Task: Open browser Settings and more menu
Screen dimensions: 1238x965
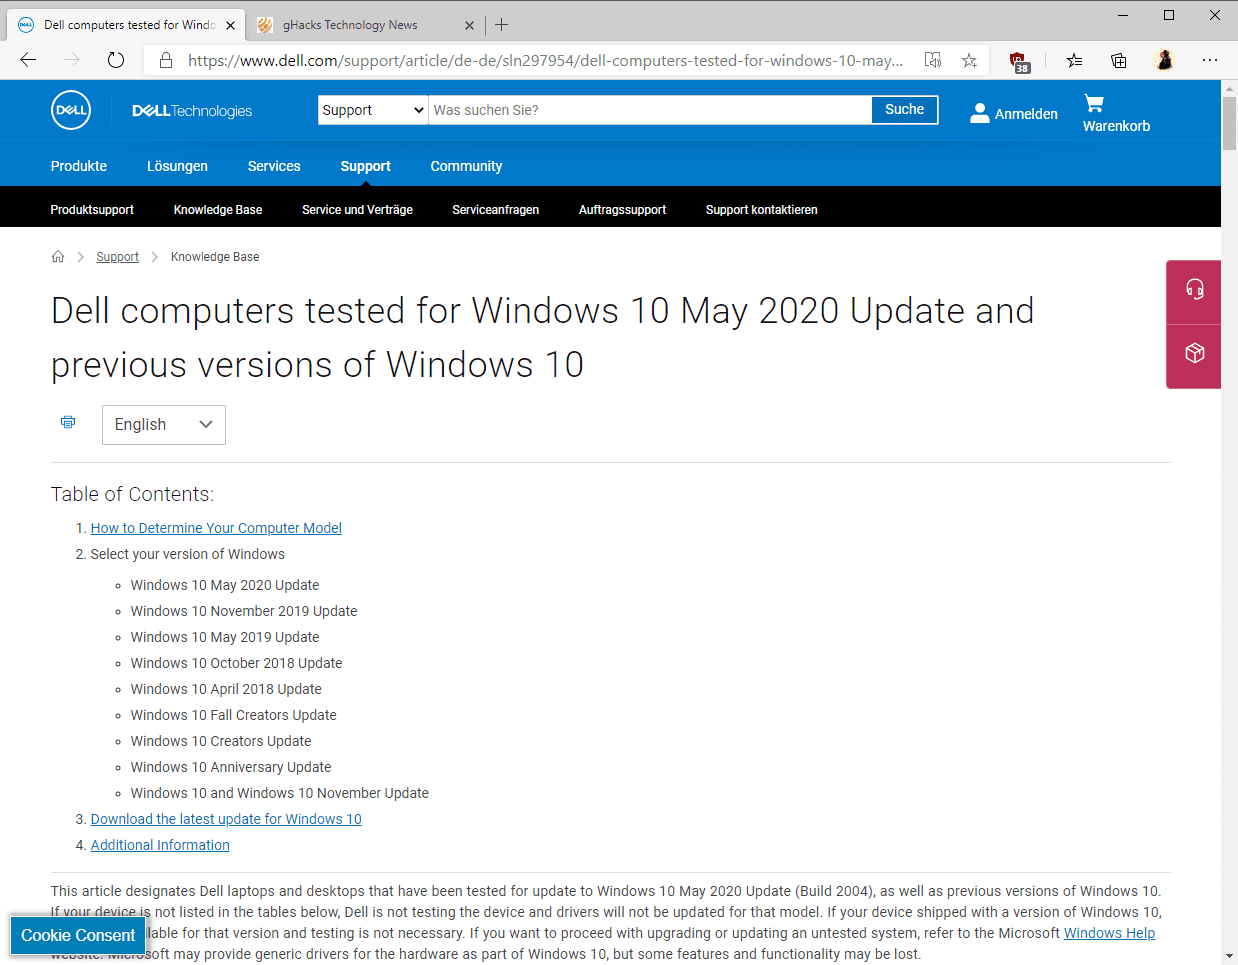Action: point(1210,60)
